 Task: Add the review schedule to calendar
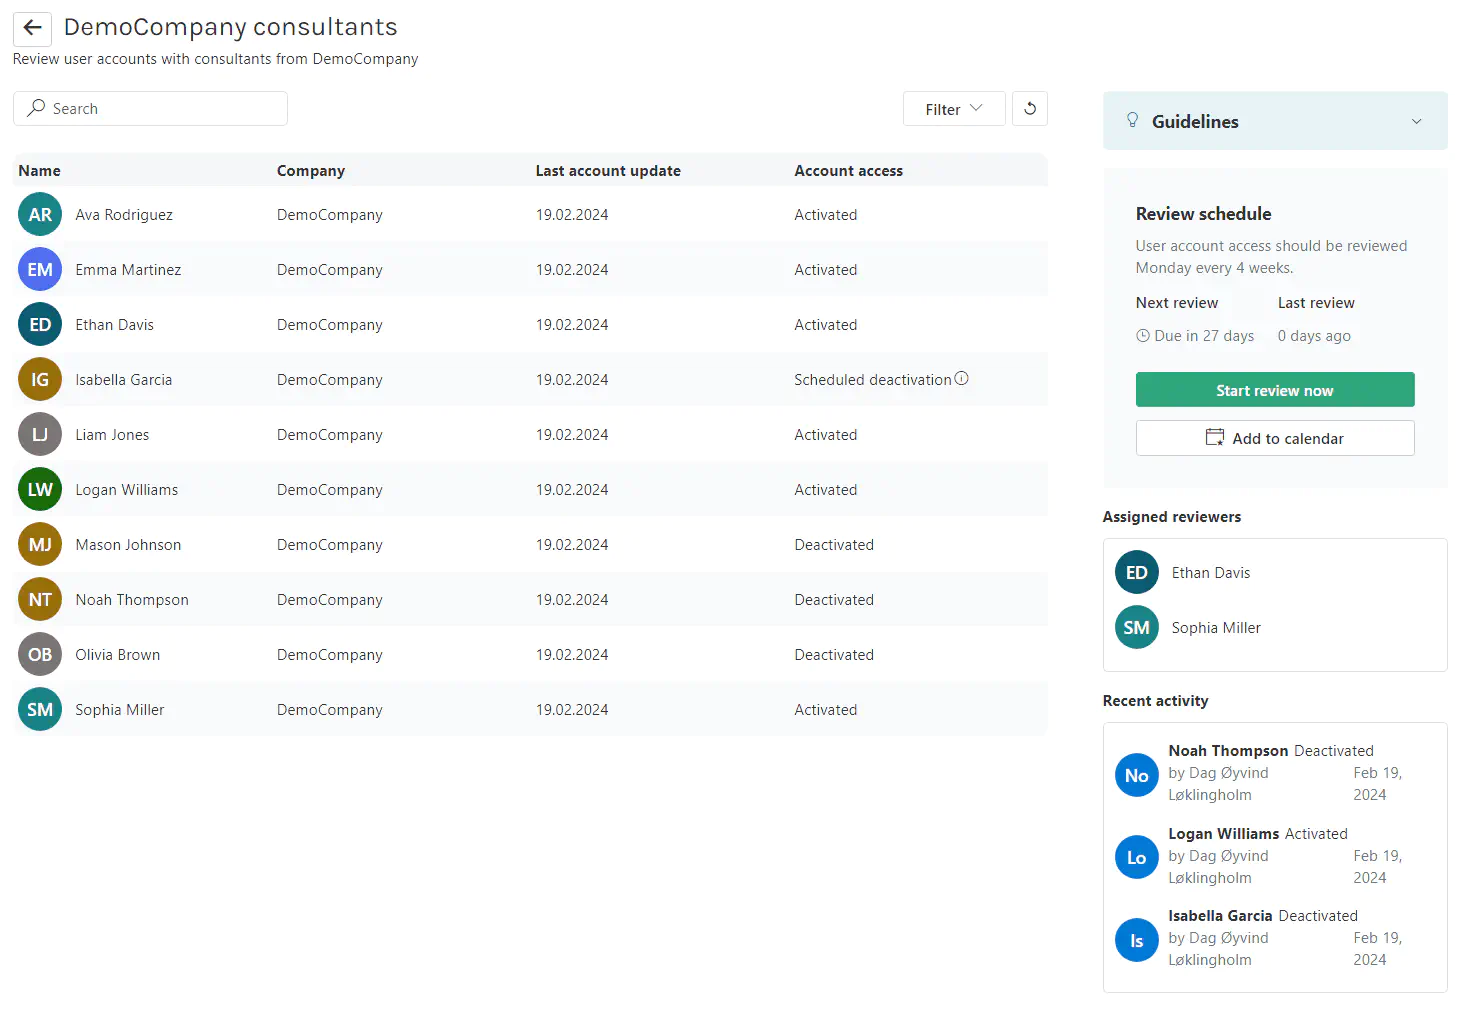1274,437
